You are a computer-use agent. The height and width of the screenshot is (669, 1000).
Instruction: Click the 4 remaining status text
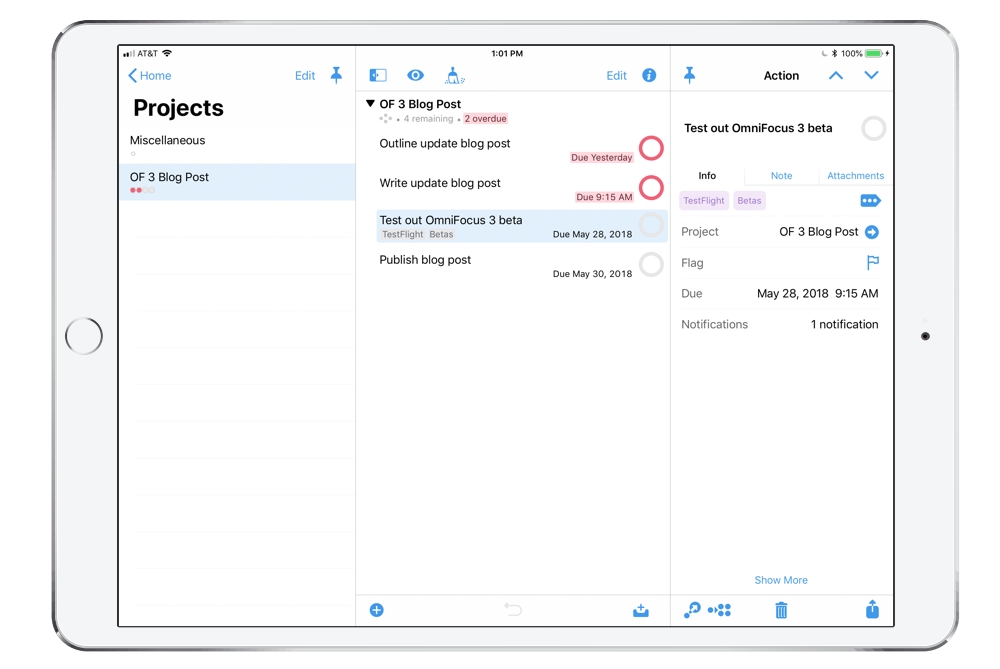pos(428,119)
